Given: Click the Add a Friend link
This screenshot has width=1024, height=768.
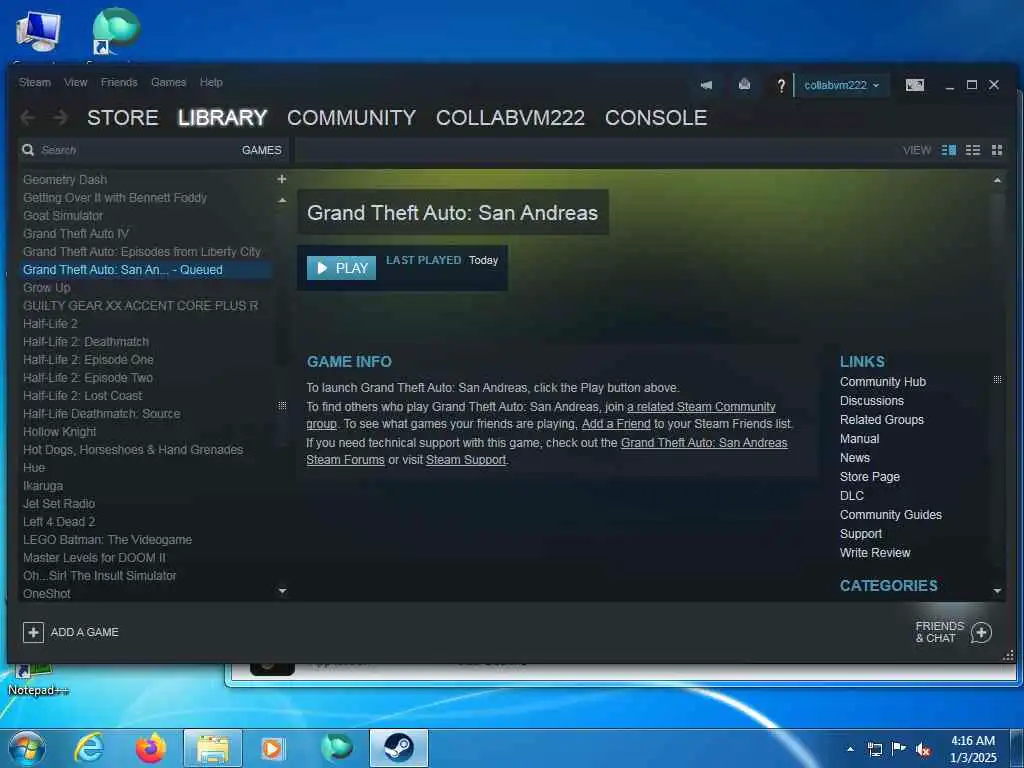Looking at the screenshot, I should click(616, 424).
